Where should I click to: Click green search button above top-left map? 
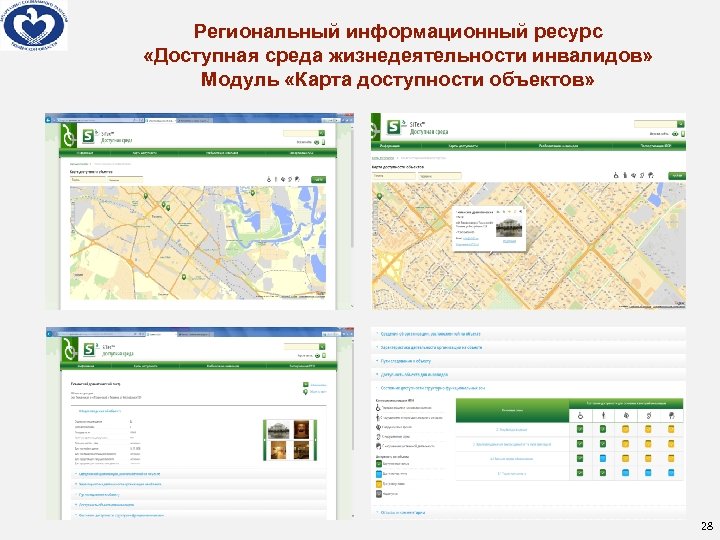(318, 180)
